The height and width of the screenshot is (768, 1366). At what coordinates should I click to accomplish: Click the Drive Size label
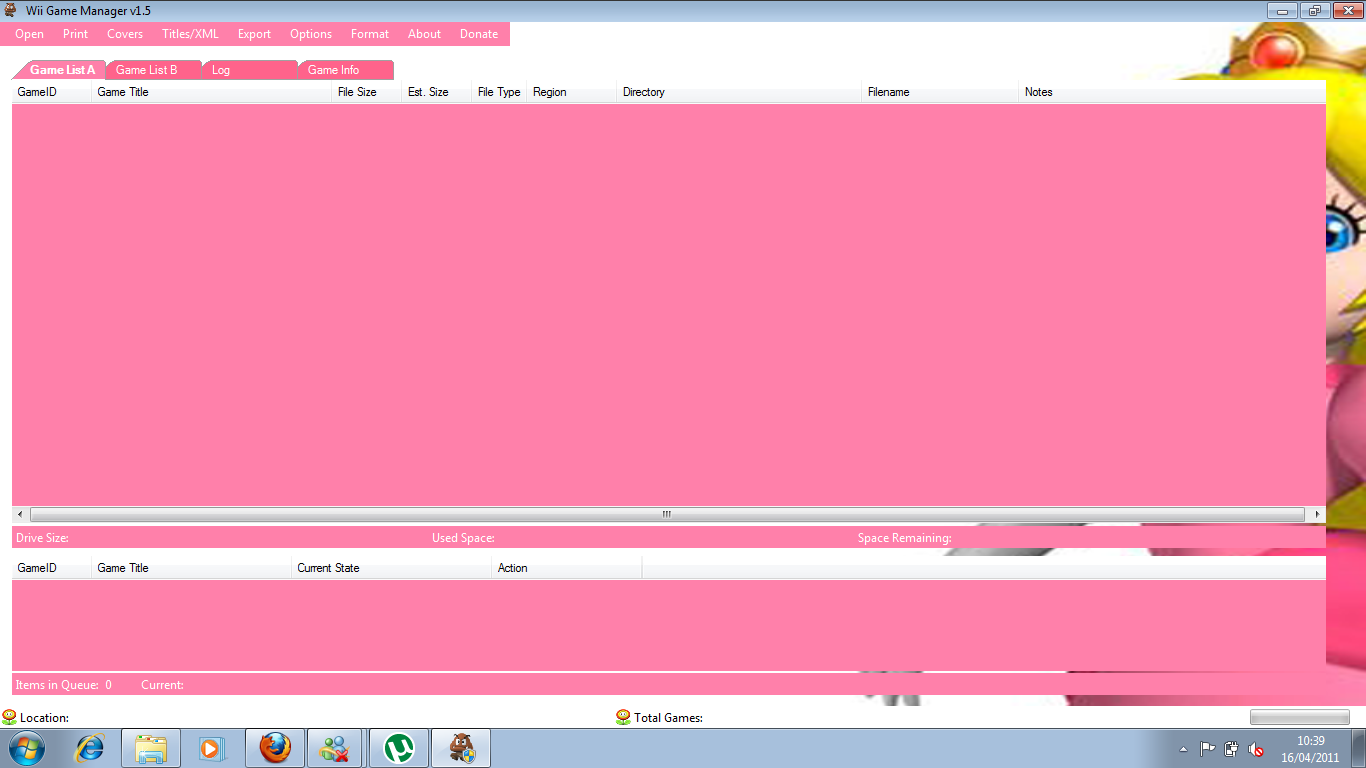[x=42, y=538]
